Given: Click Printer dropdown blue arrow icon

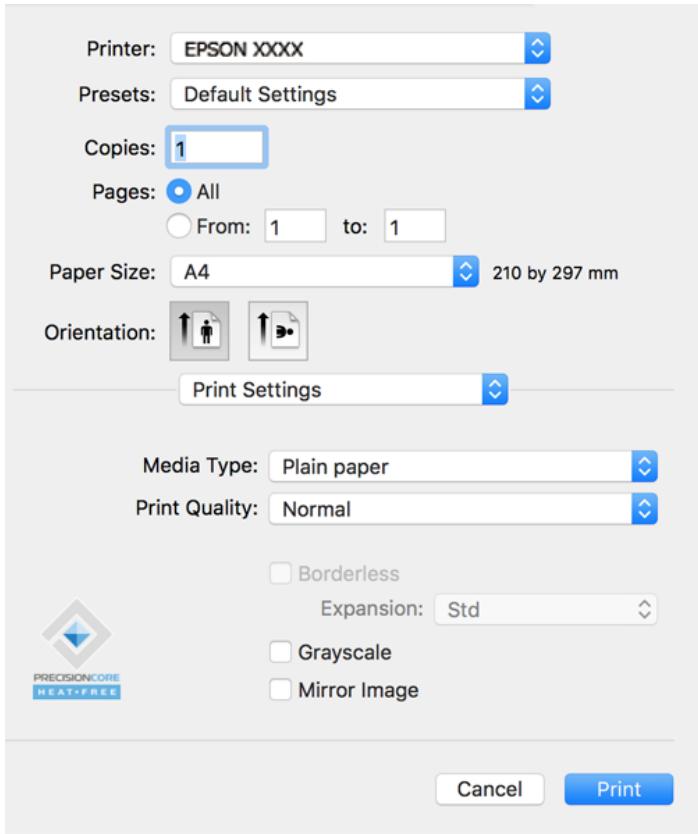Looking at the screenshot, I should click(537, 48).
